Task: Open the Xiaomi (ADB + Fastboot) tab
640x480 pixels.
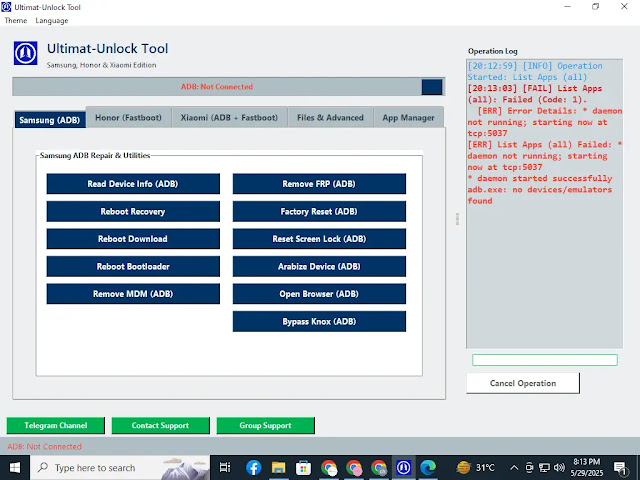Action: pos(229,118)
